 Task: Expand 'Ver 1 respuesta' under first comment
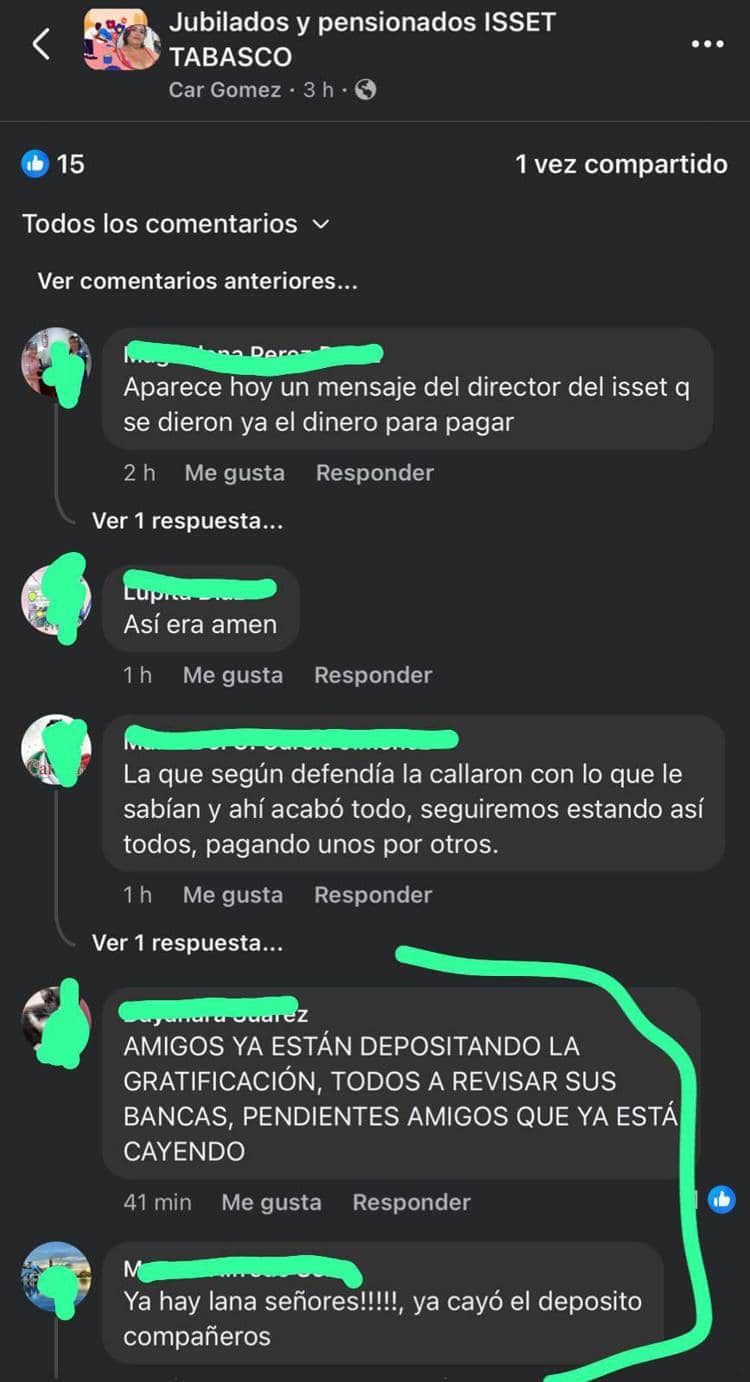tap(187, 521)
